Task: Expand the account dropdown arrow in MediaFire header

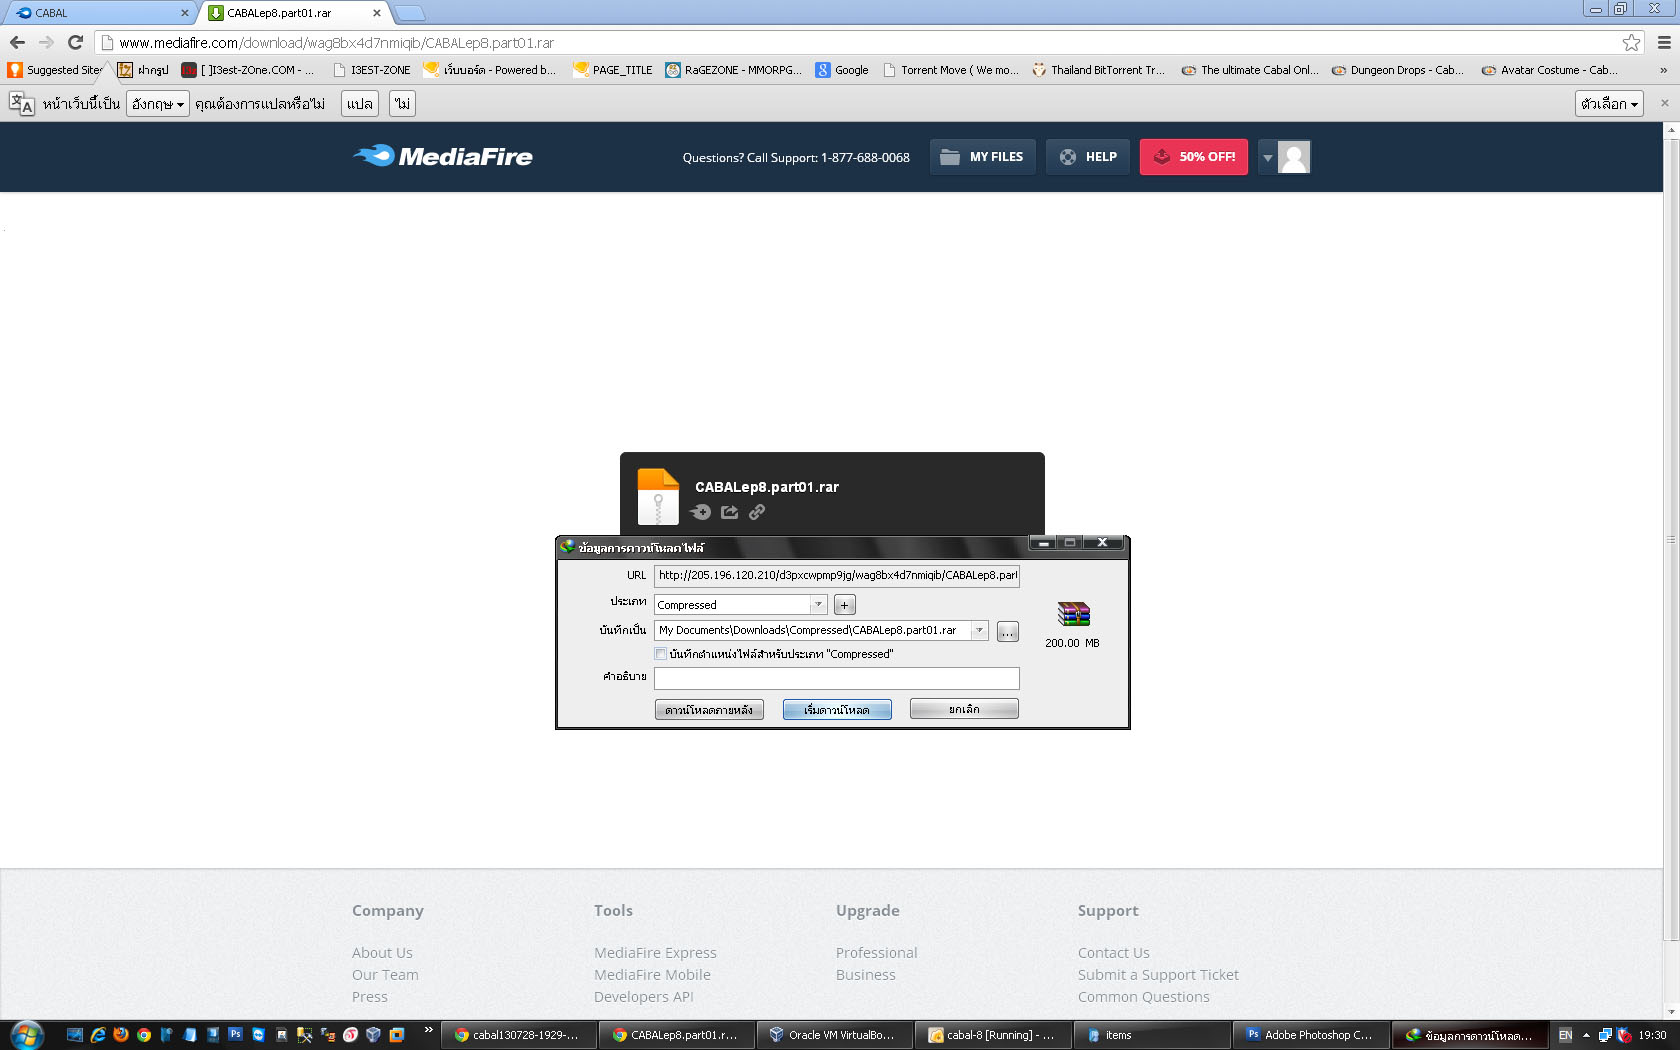Action: point(1268,157)
